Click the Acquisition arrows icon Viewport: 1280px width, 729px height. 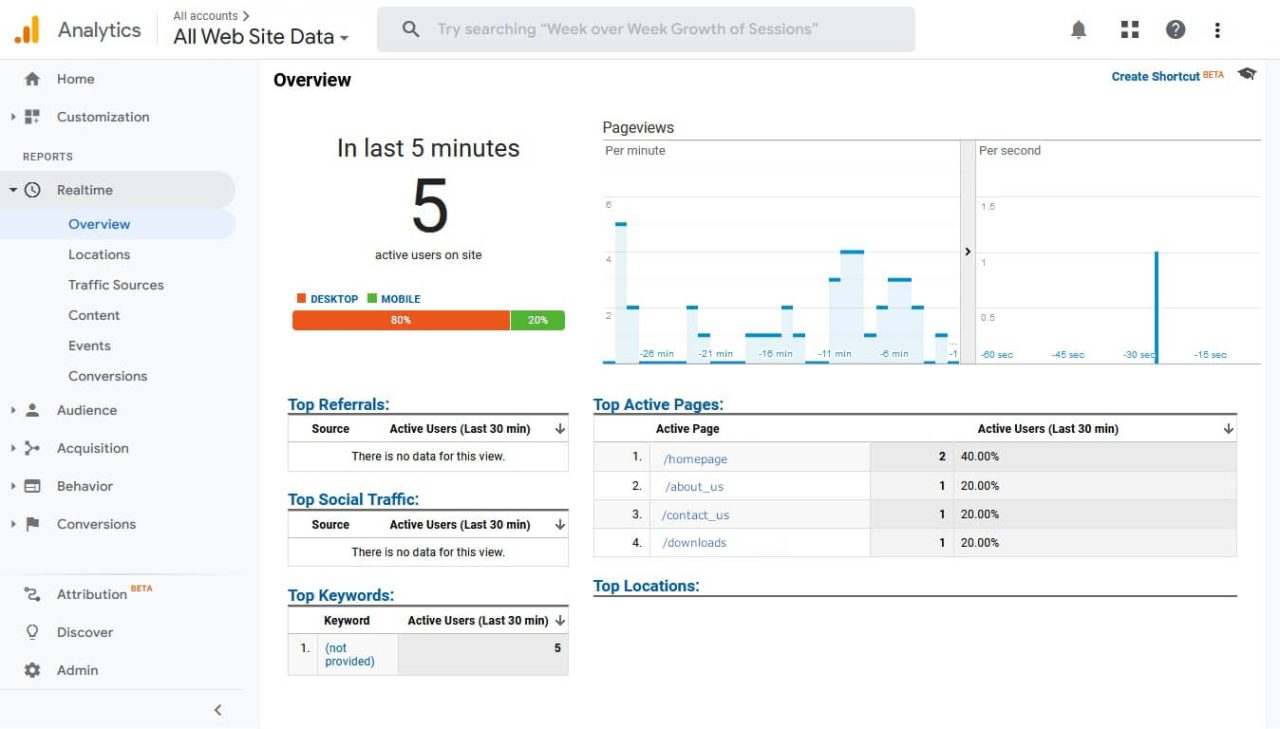pos(32,448)
